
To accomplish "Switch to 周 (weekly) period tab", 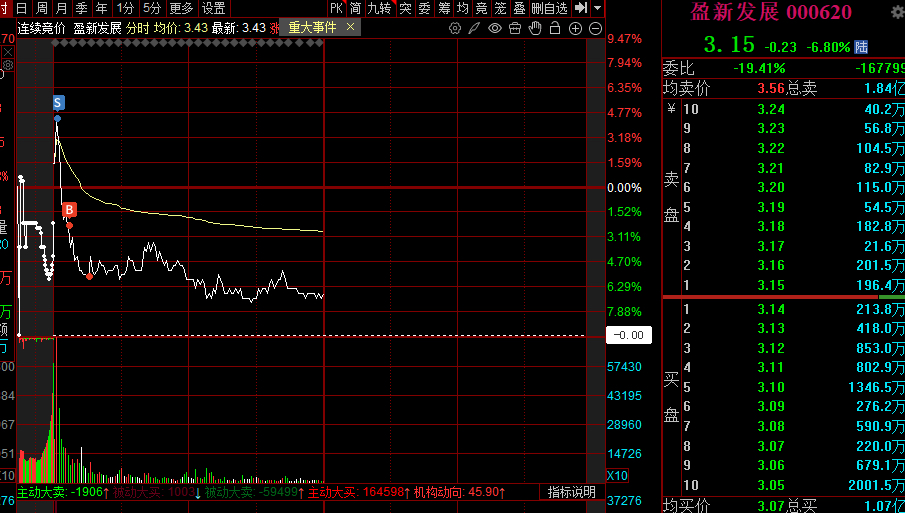I will tap(42, 8).
